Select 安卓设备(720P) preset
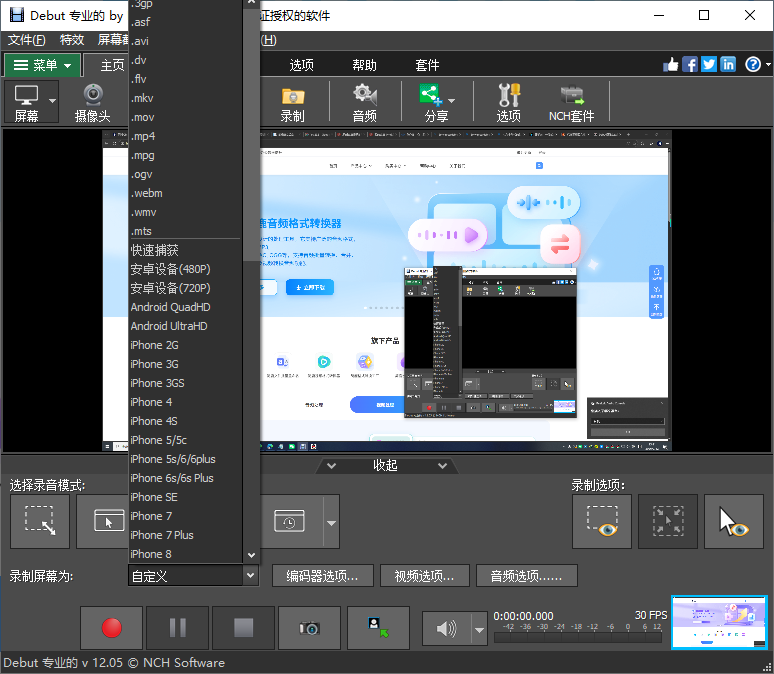Viewport: 774px width, 674px height. pos(186,288)
